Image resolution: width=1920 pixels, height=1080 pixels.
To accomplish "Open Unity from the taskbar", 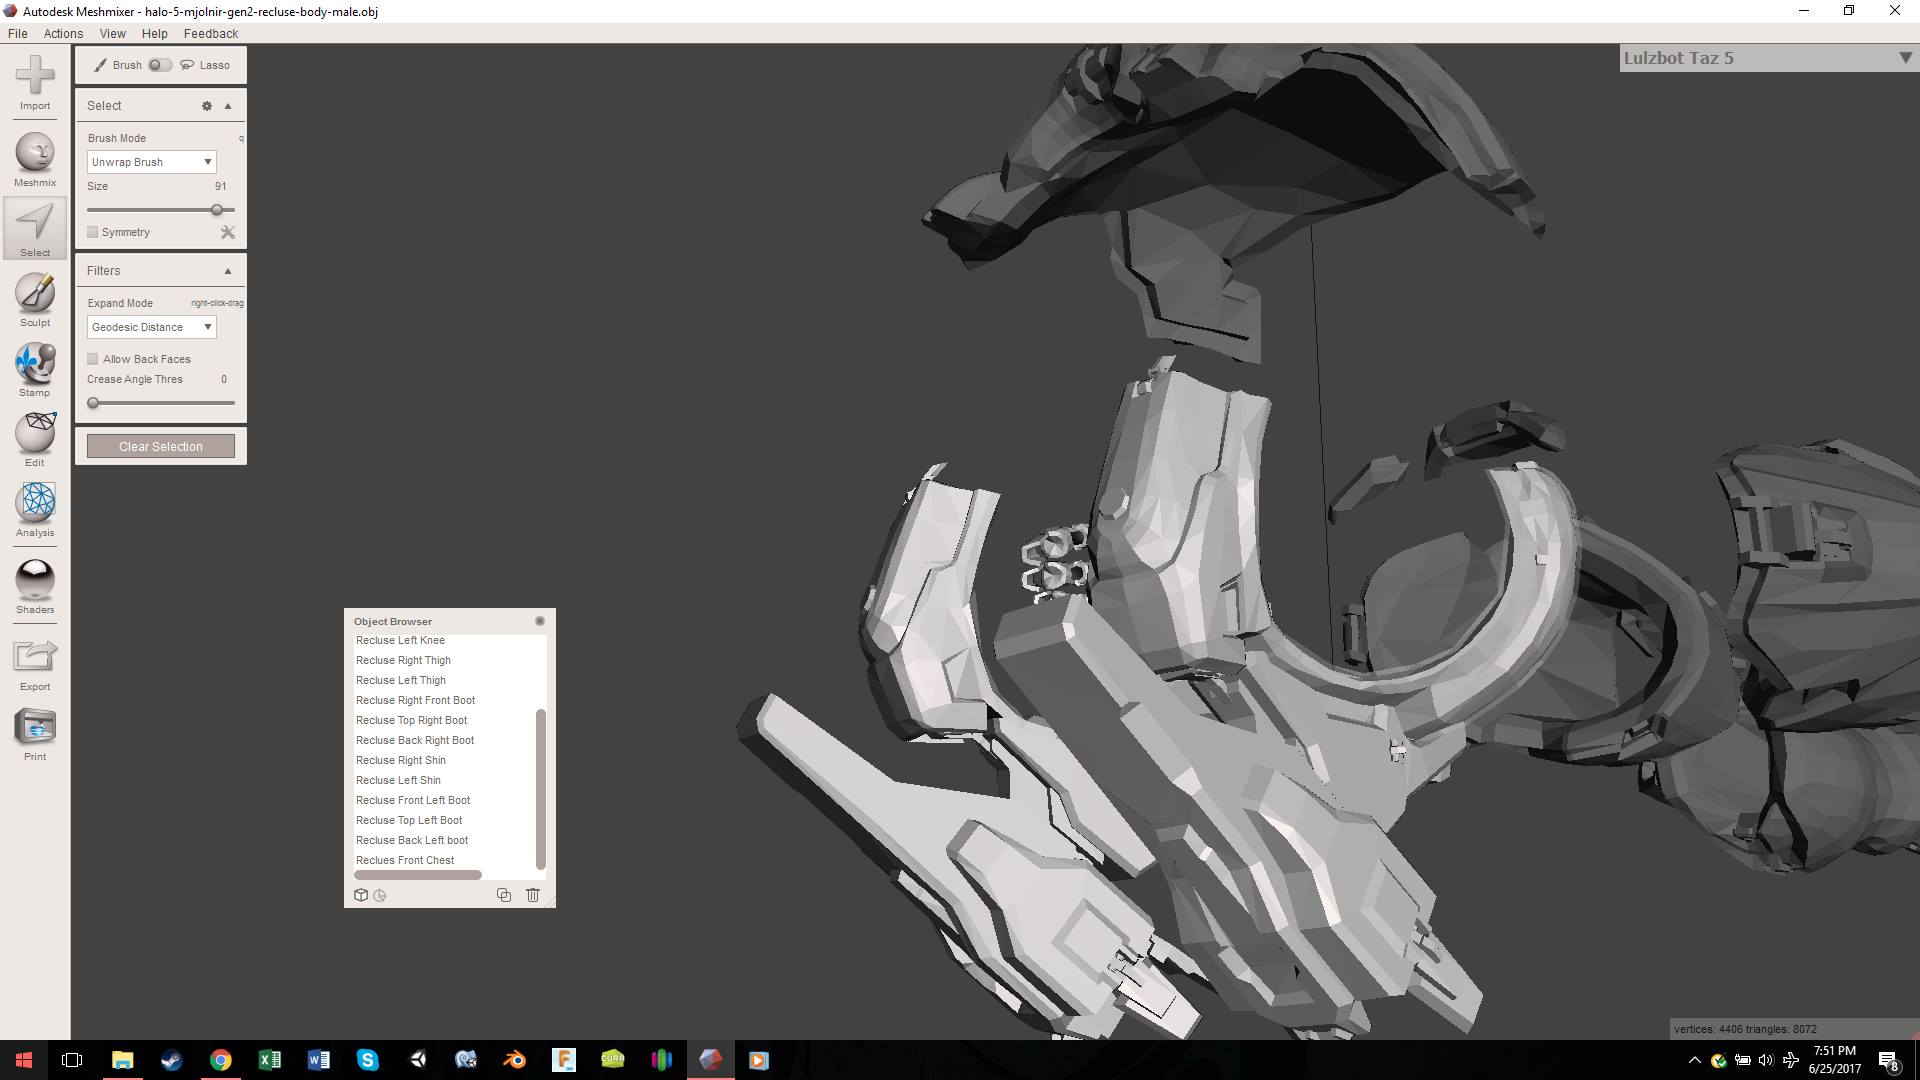I will click(417, 1060).
